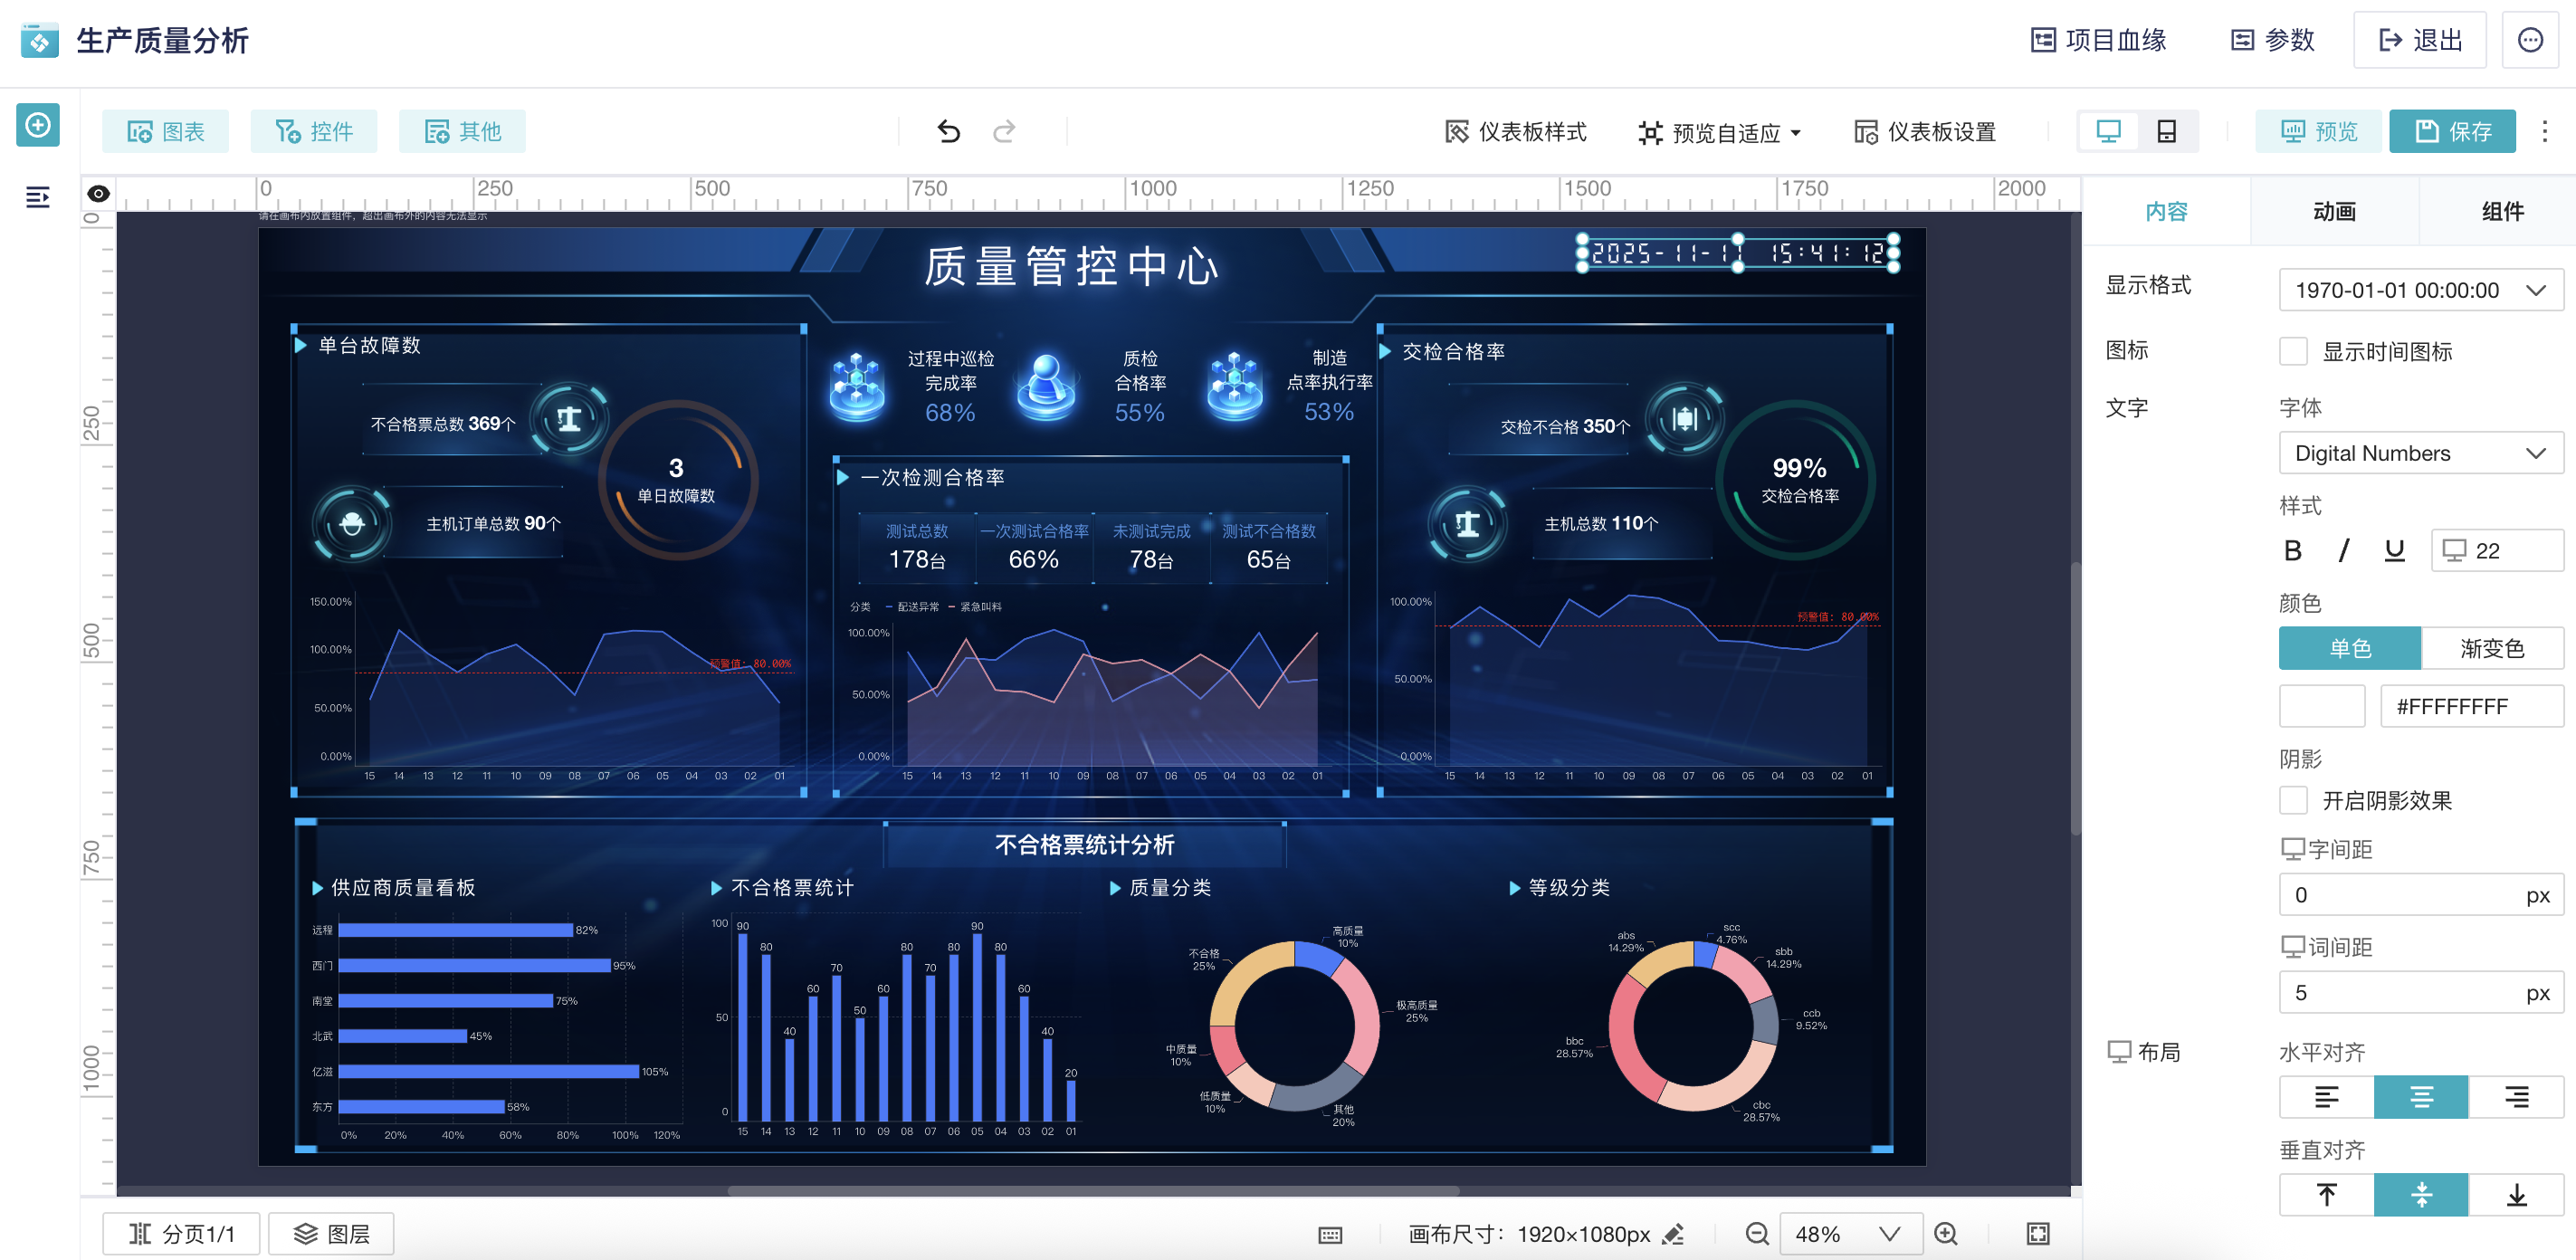2576x1260 pixels.
Task: Open the 预览自适应 dropdown
Action: tap(1721, 131)
